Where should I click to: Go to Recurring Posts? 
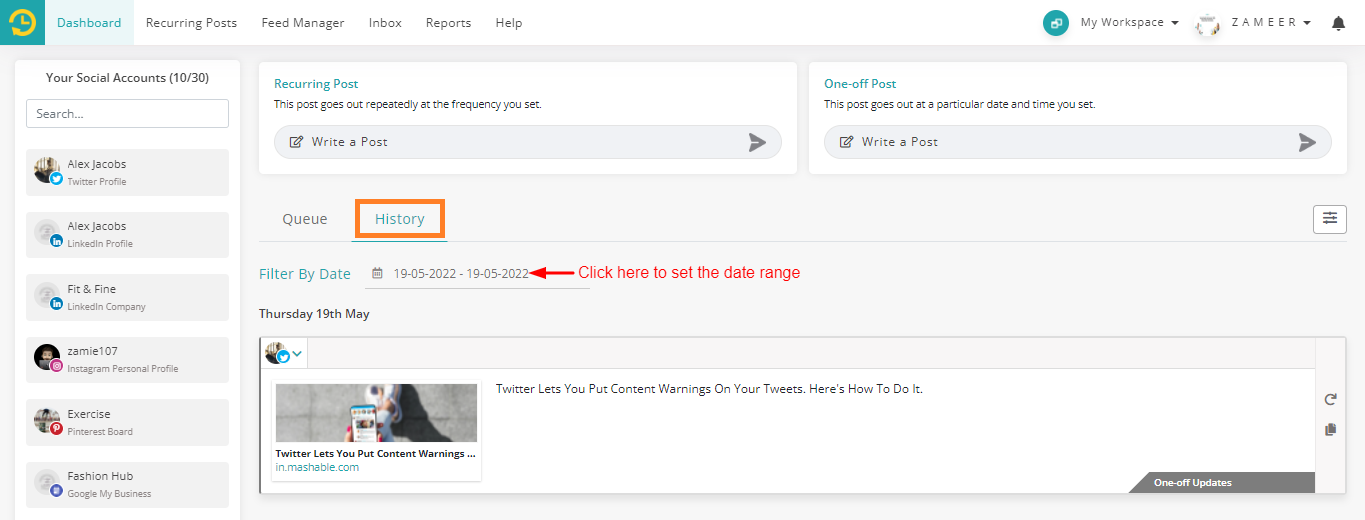click(x=191, y=22)
